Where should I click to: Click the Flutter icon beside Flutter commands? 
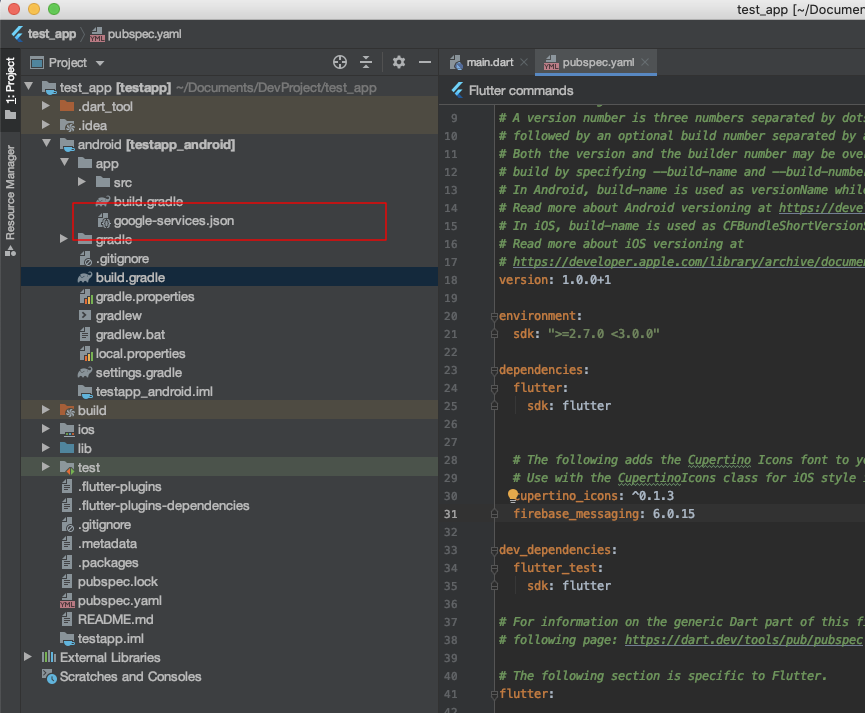click(x=457, y=91)
